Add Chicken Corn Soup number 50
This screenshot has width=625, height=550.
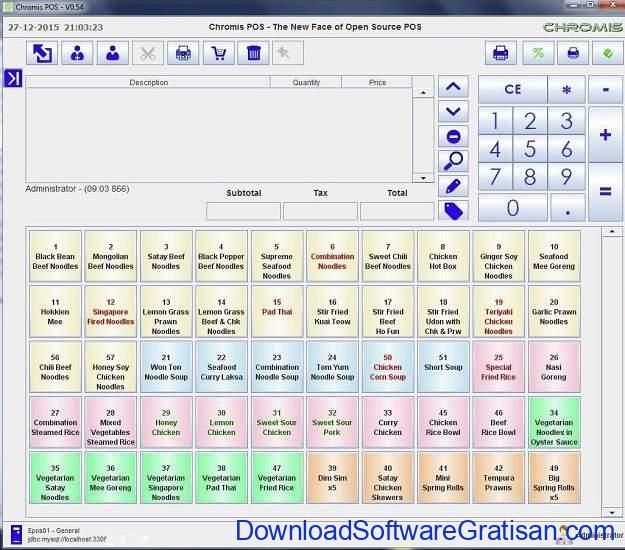(388, 367)
